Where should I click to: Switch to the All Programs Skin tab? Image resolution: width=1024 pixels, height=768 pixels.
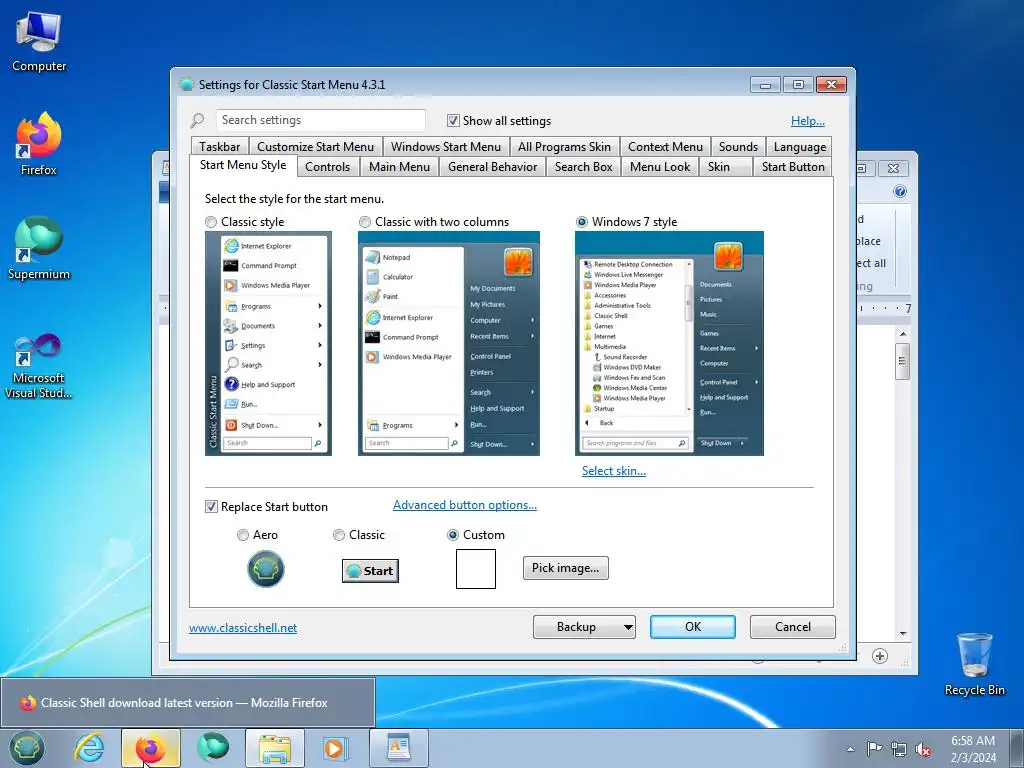564,147
